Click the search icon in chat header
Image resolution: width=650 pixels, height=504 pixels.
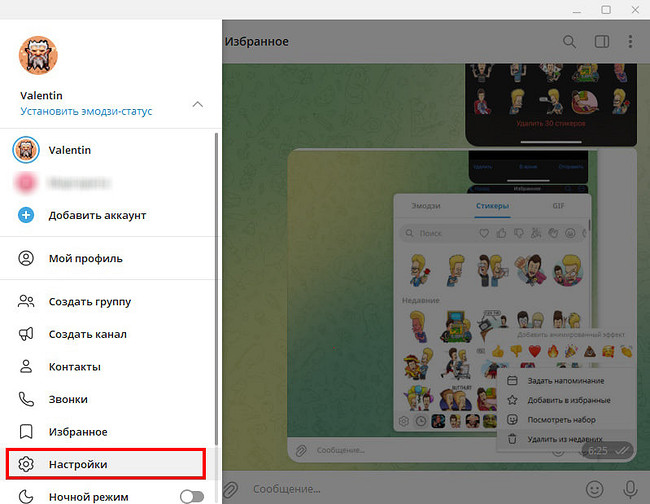[x=569, y=42]
